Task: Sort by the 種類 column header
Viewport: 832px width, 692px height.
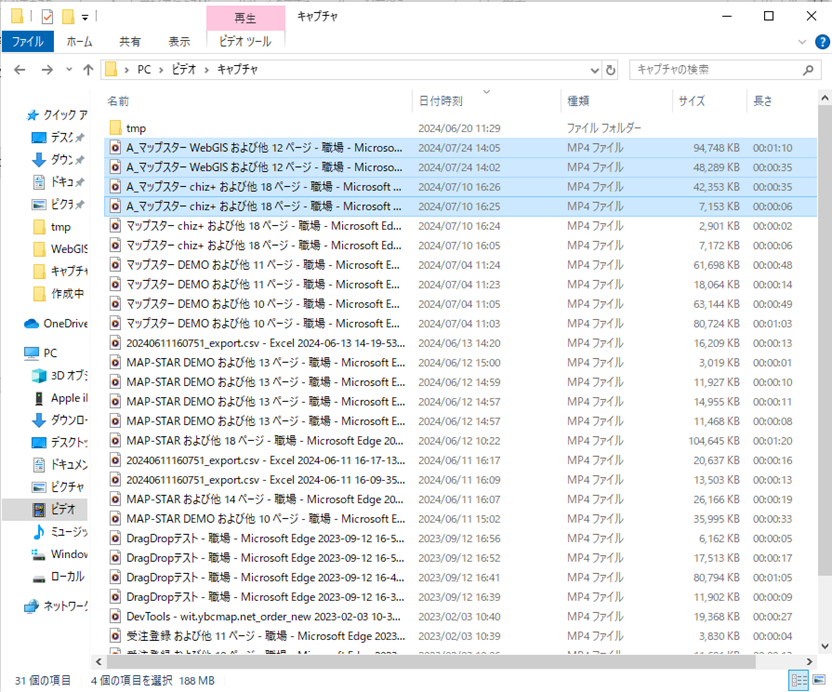Action: coord(617,101)
